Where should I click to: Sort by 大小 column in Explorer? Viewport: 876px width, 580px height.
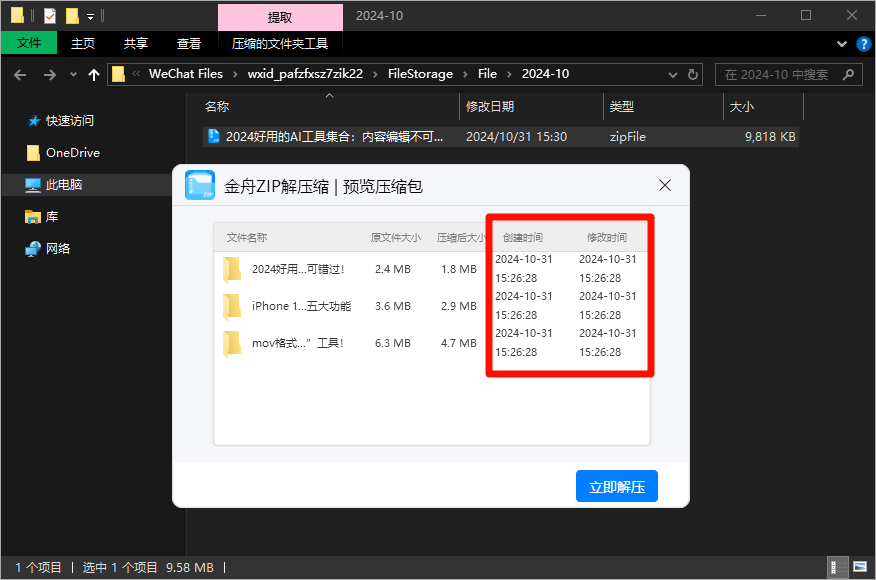tap(742, 106)
